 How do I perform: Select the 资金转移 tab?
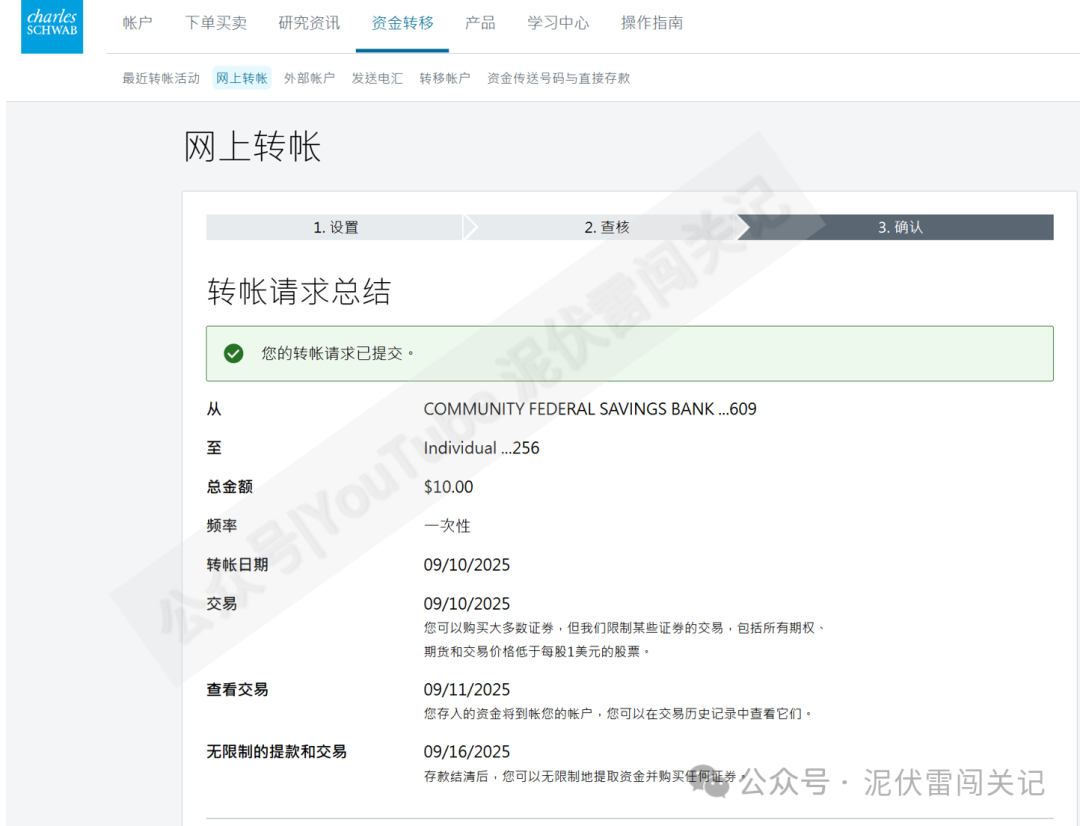tap(402, 22)
